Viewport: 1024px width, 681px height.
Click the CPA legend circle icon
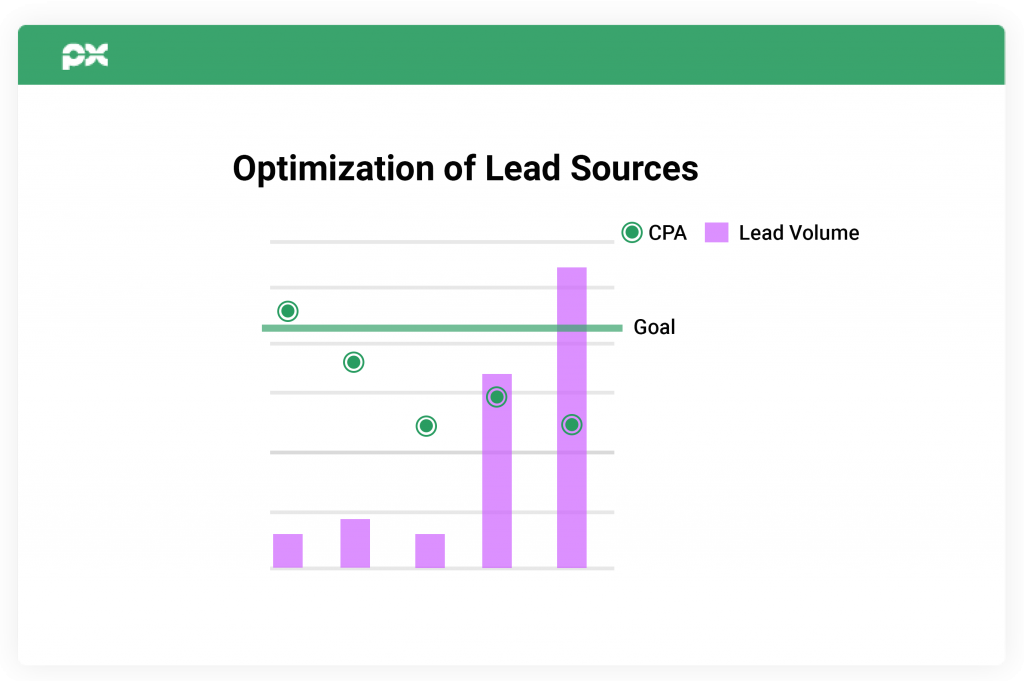point(632,232)
